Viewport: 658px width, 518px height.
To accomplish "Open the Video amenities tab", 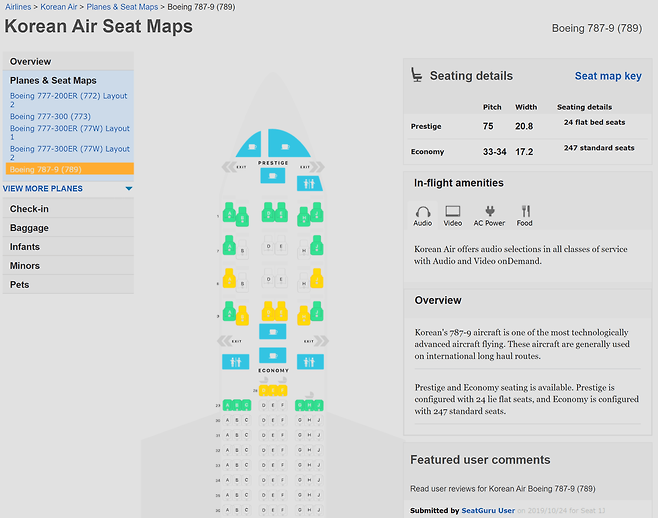I will [453, 216].
